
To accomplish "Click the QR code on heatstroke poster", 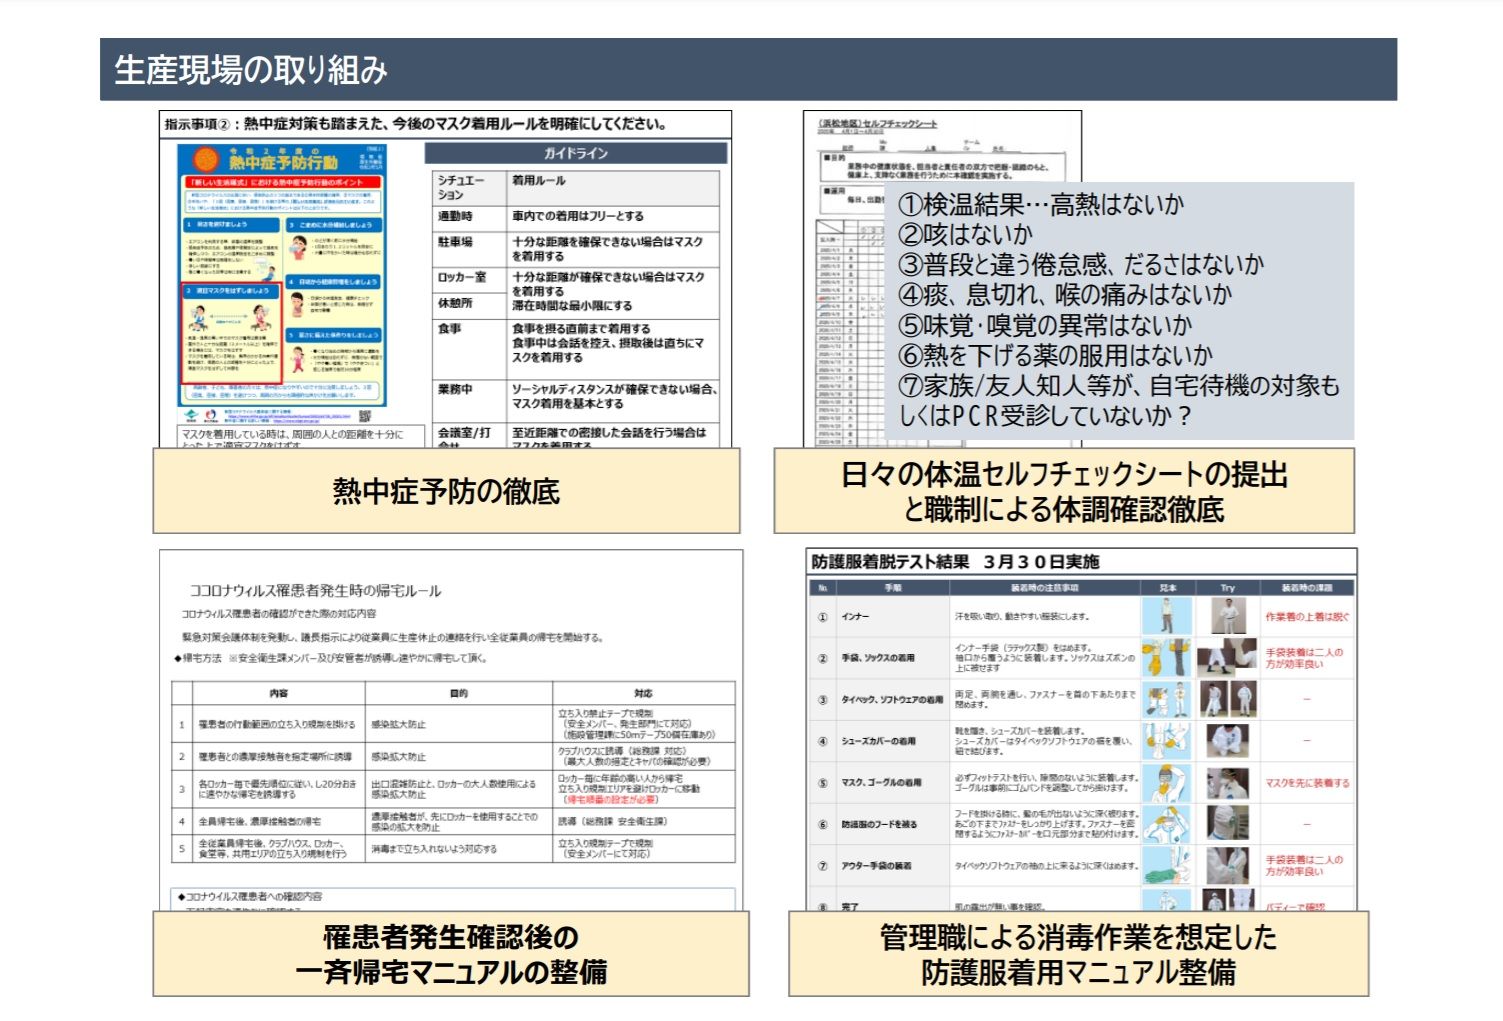I will click(x=365, y=415).
